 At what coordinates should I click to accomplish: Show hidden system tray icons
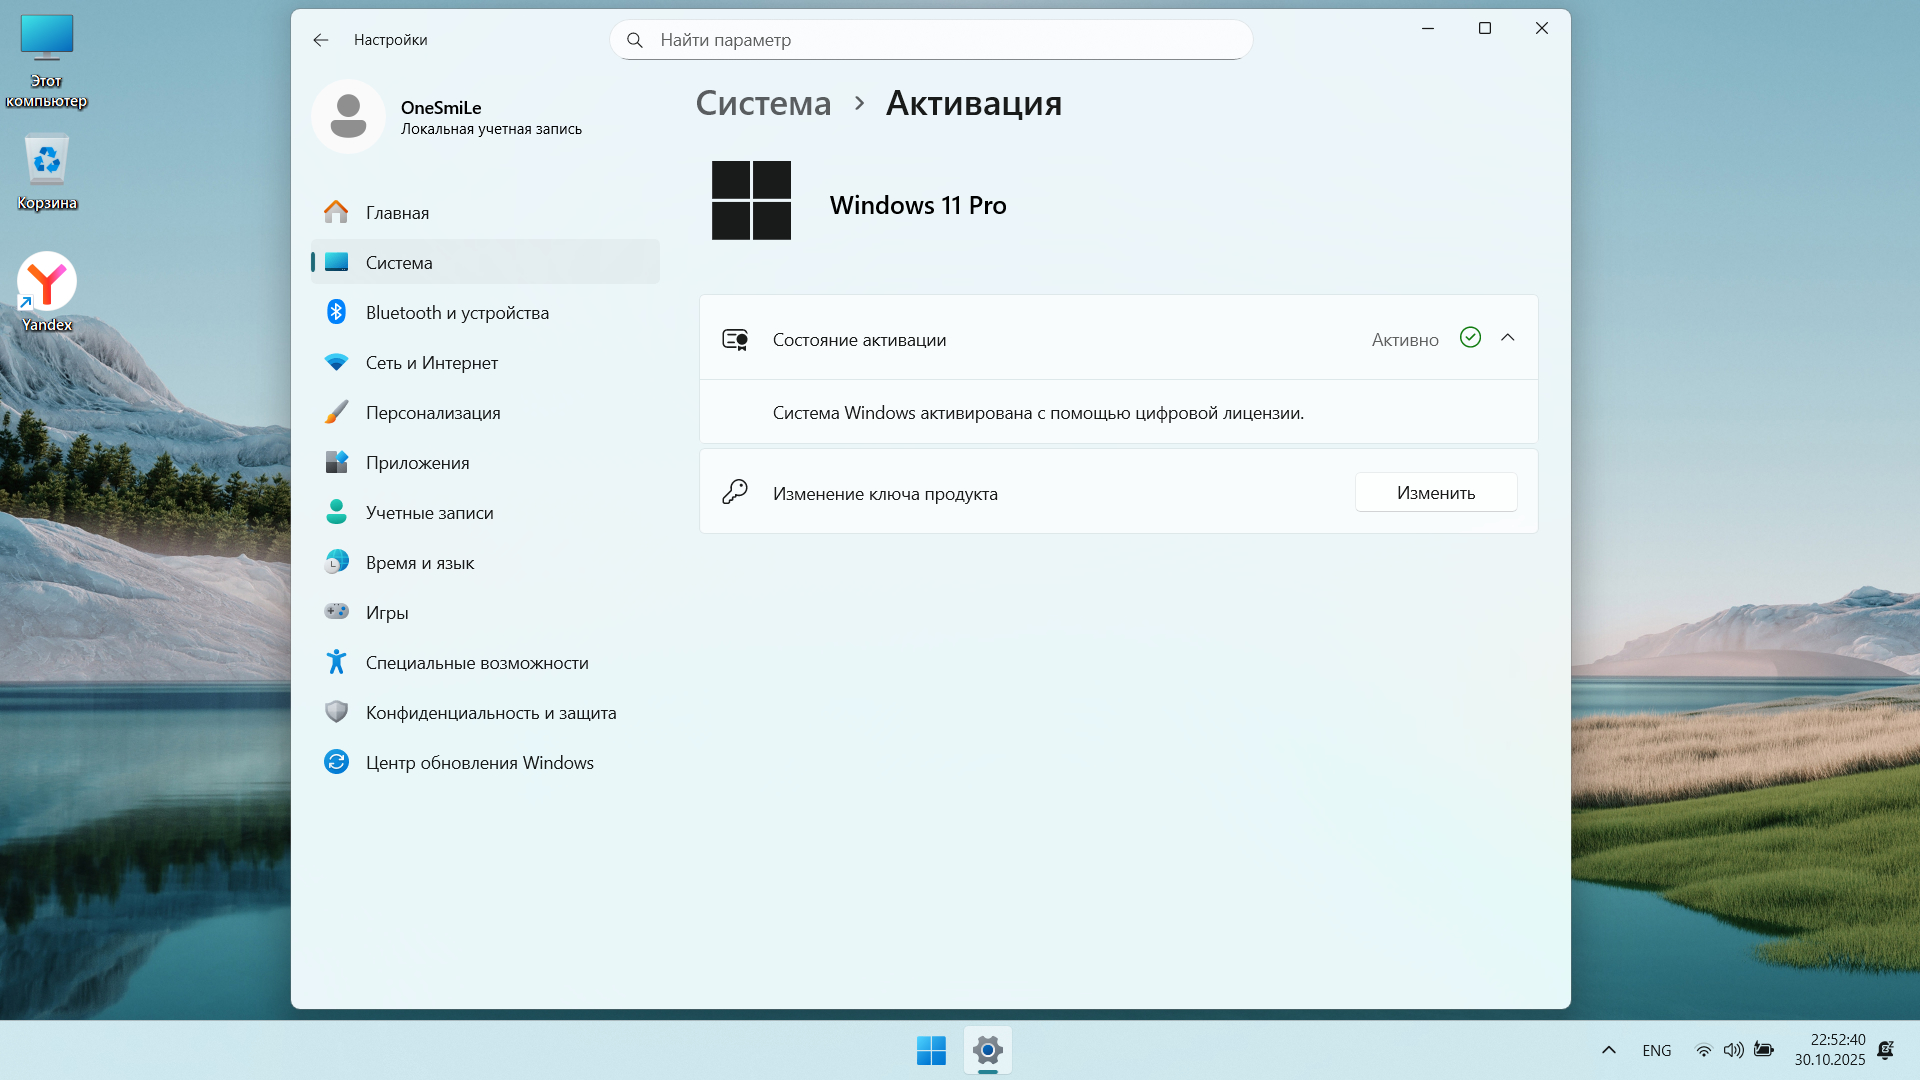point(1608,1050)
